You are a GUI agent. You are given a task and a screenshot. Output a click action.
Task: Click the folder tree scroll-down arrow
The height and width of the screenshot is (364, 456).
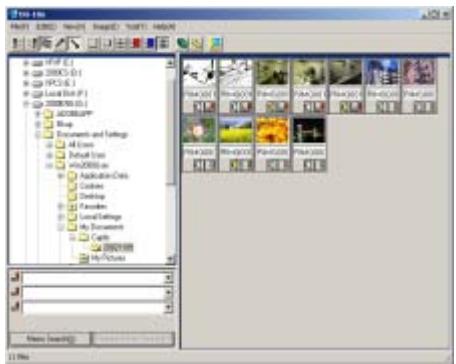[x=170, y=259]
